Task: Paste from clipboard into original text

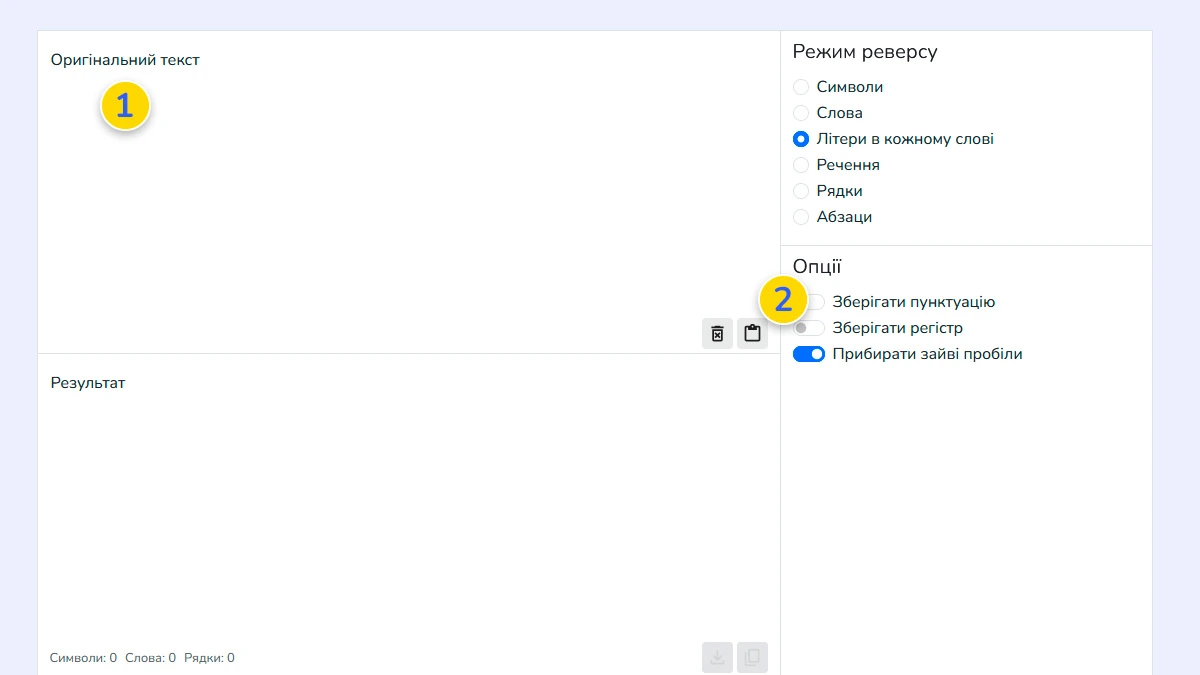Action: pos(752,334)
